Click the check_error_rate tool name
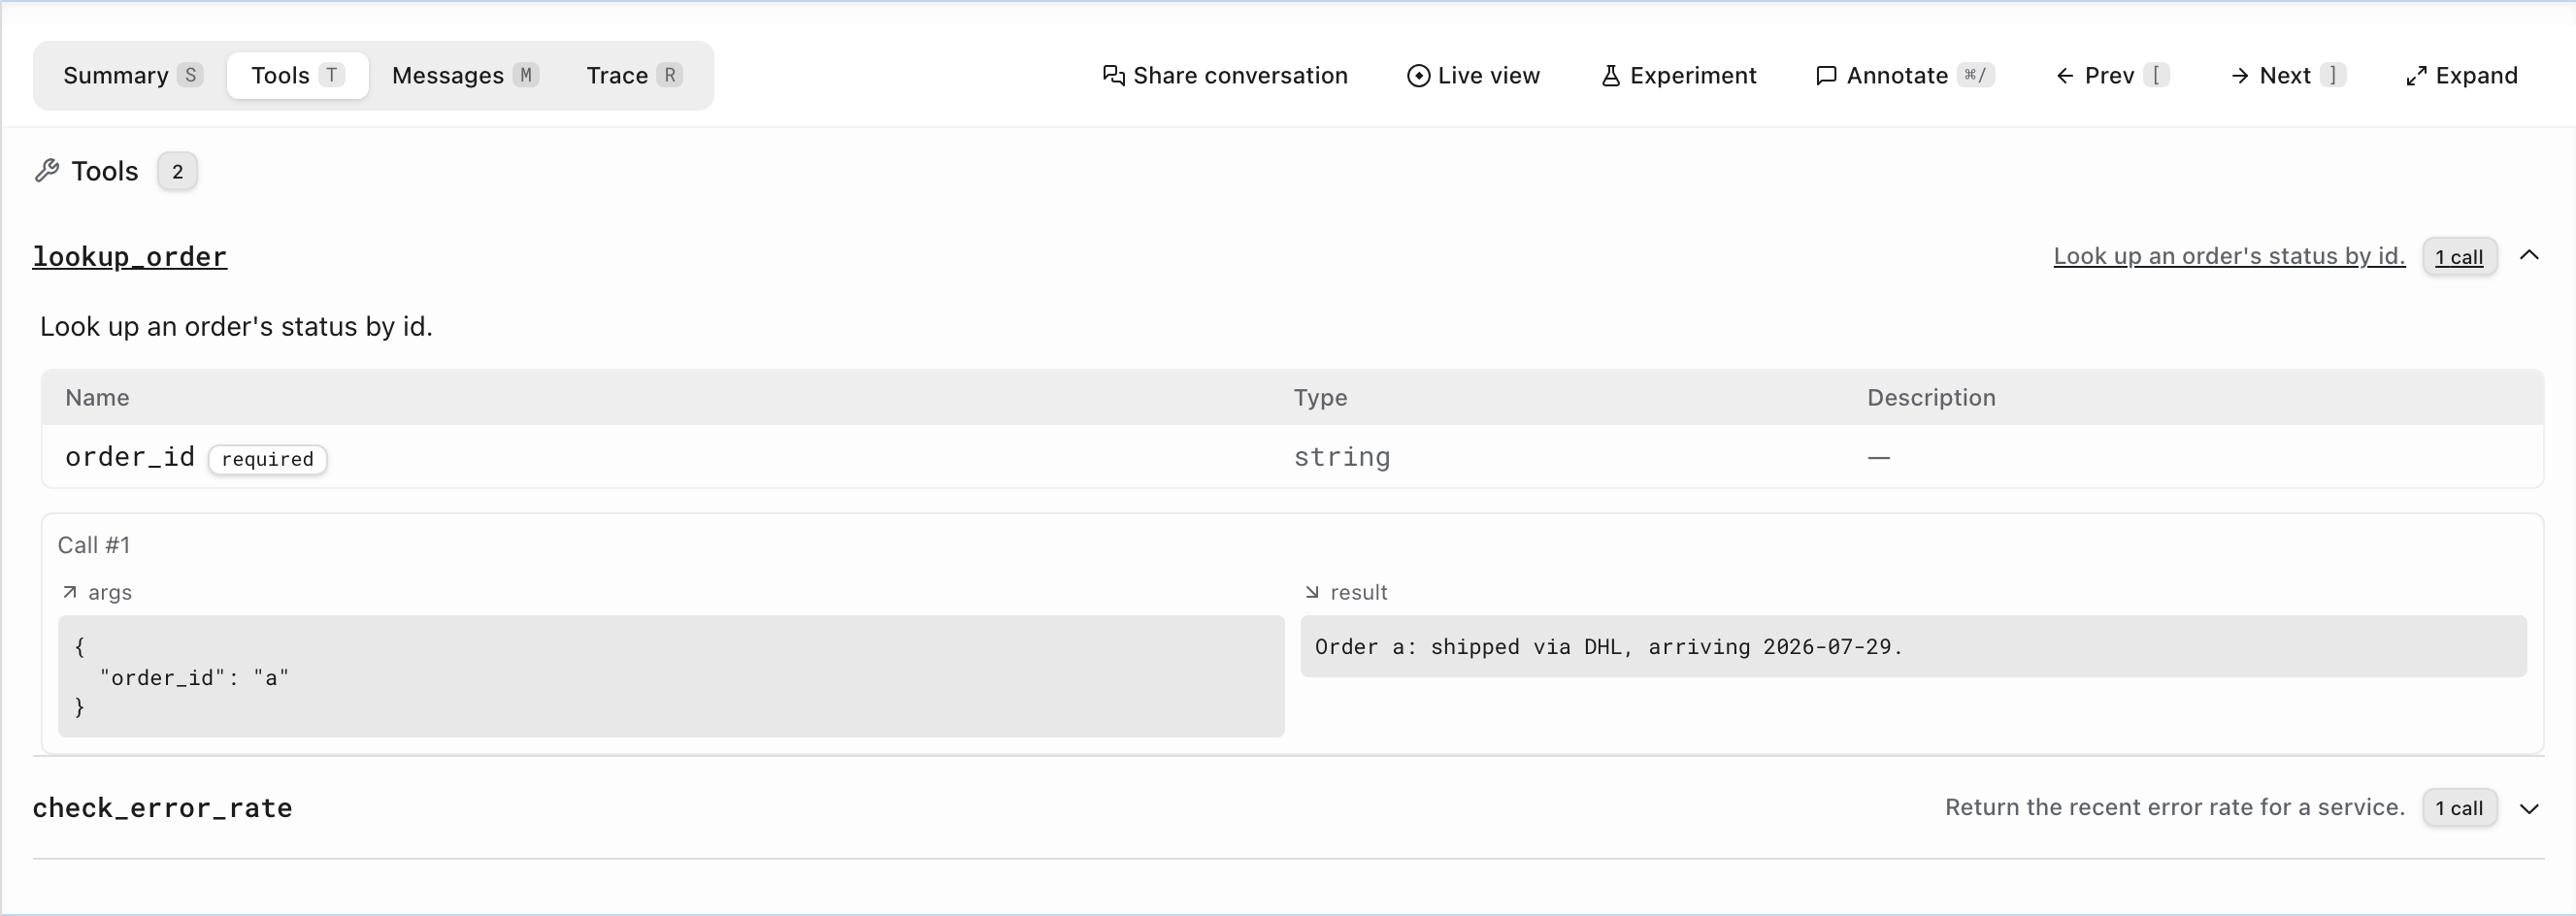The image size is (2576, 916). pos(163,808)
